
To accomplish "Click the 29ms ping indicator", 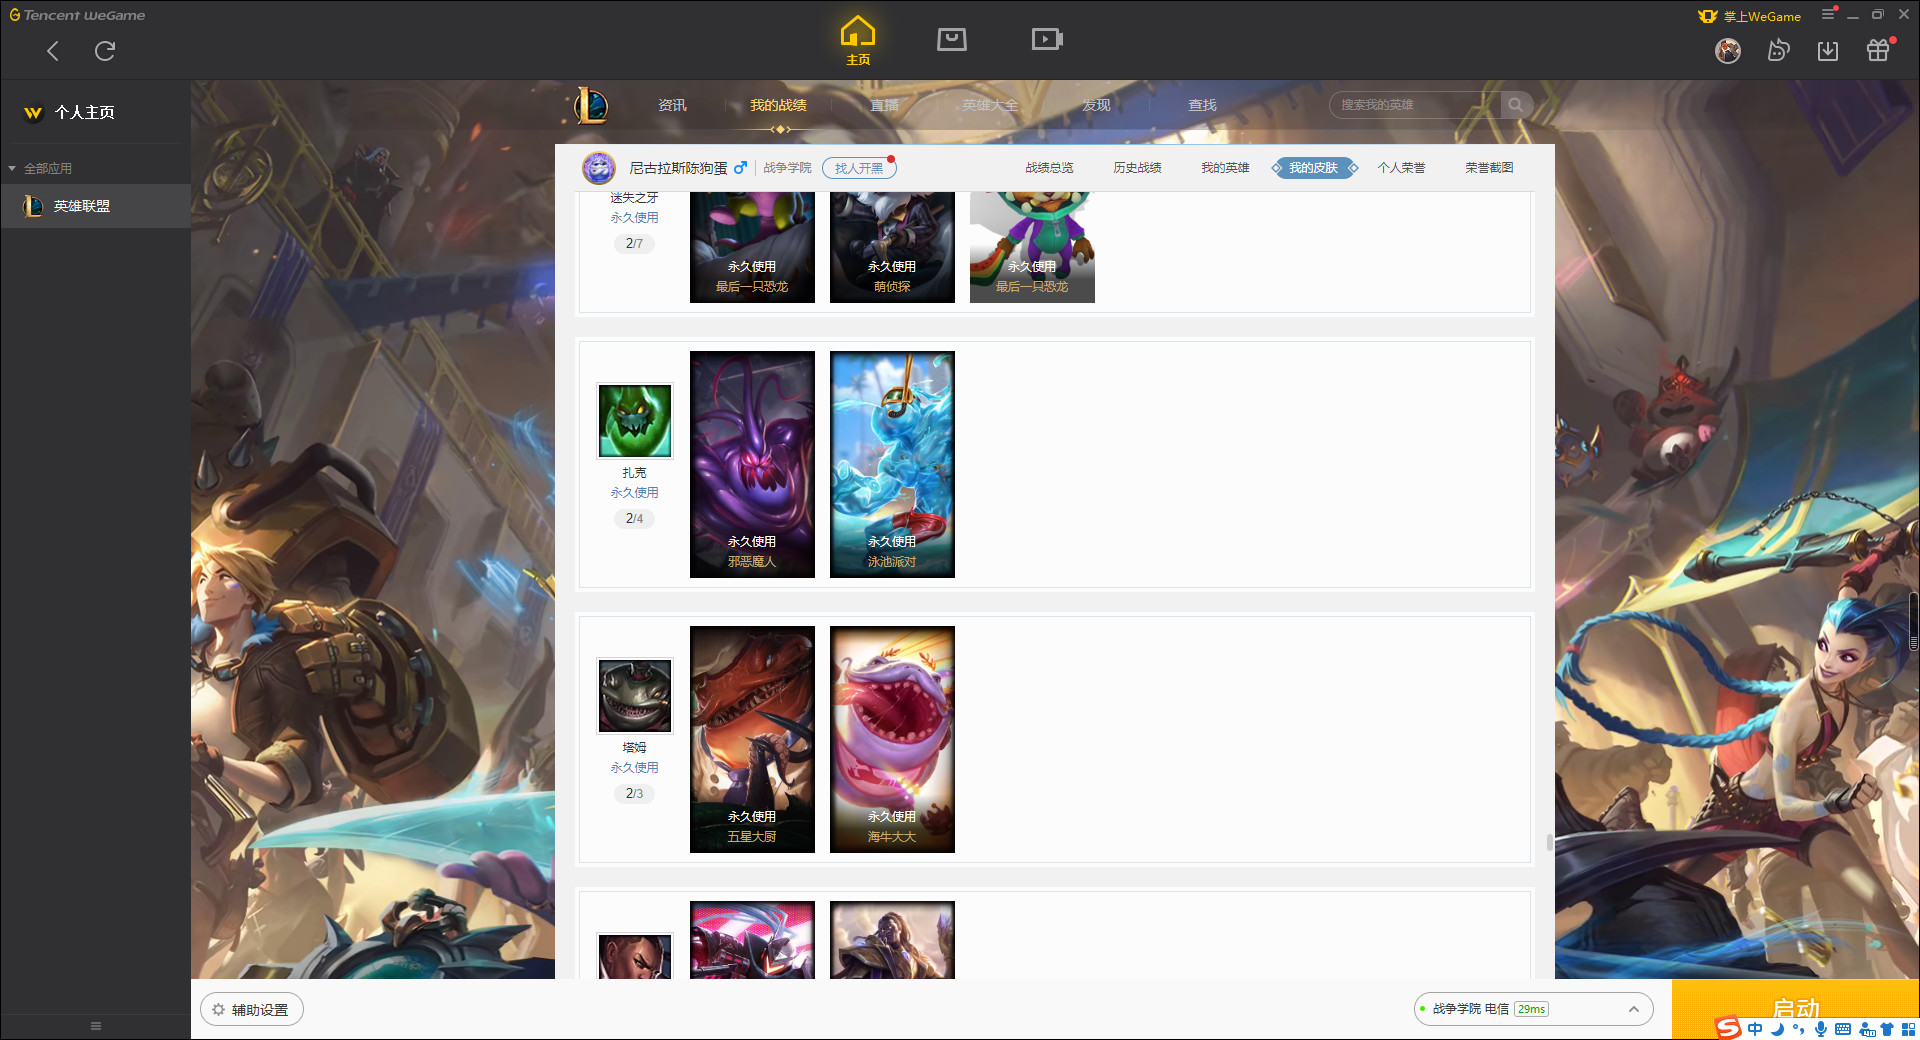I will tap(1531, 1009).
